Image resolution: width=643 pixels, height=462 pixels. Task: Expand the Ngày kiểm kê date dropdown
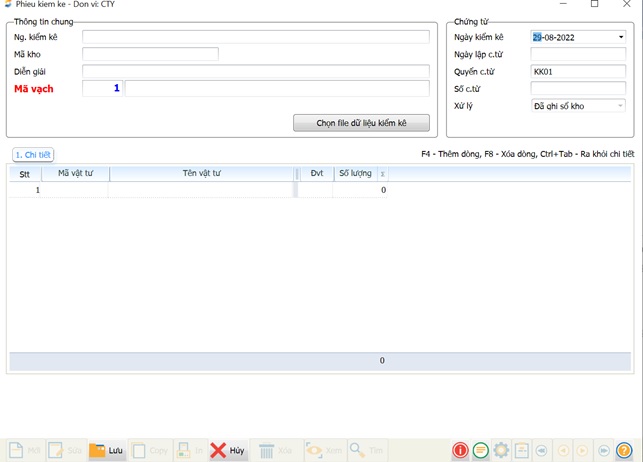coord(620,38)
